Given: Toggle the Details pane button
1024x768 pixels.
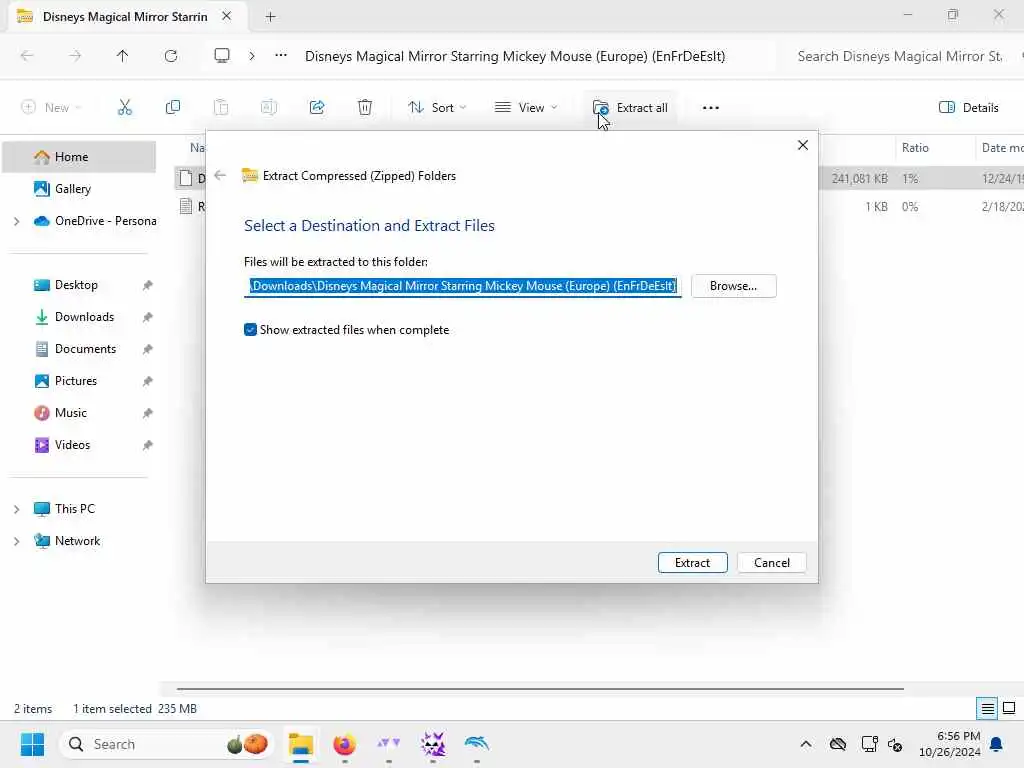Looking at the screenshot, I should point(968,108).
